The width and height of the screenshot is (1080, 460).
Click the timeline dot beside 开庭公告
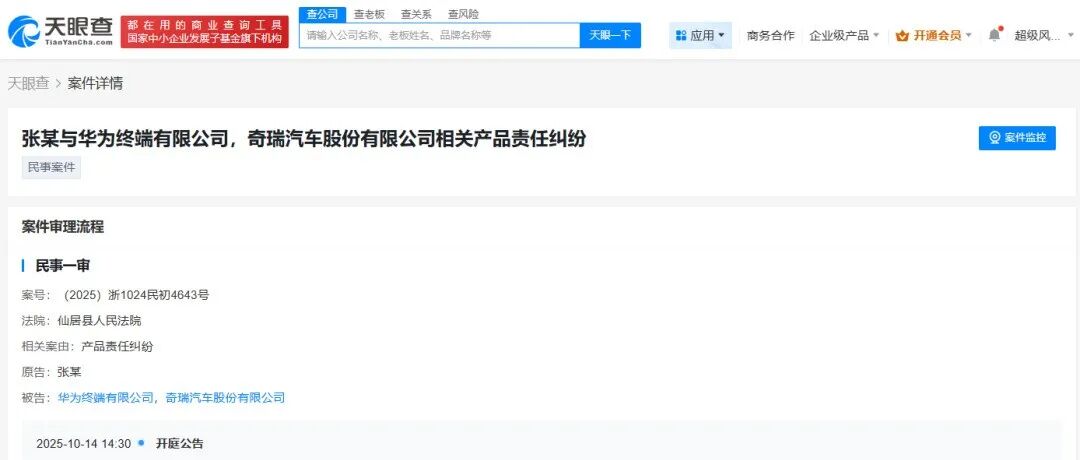141,443
